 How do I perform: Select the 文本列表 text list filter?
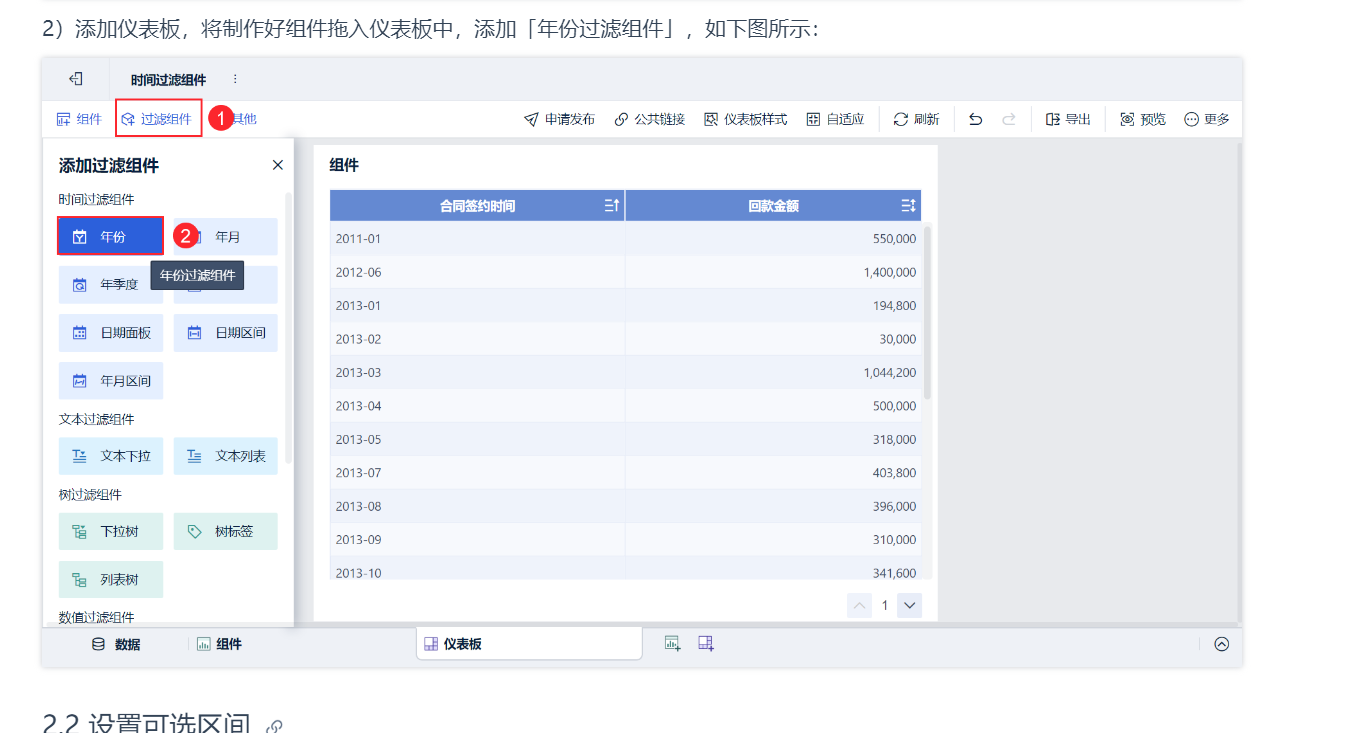226,456
